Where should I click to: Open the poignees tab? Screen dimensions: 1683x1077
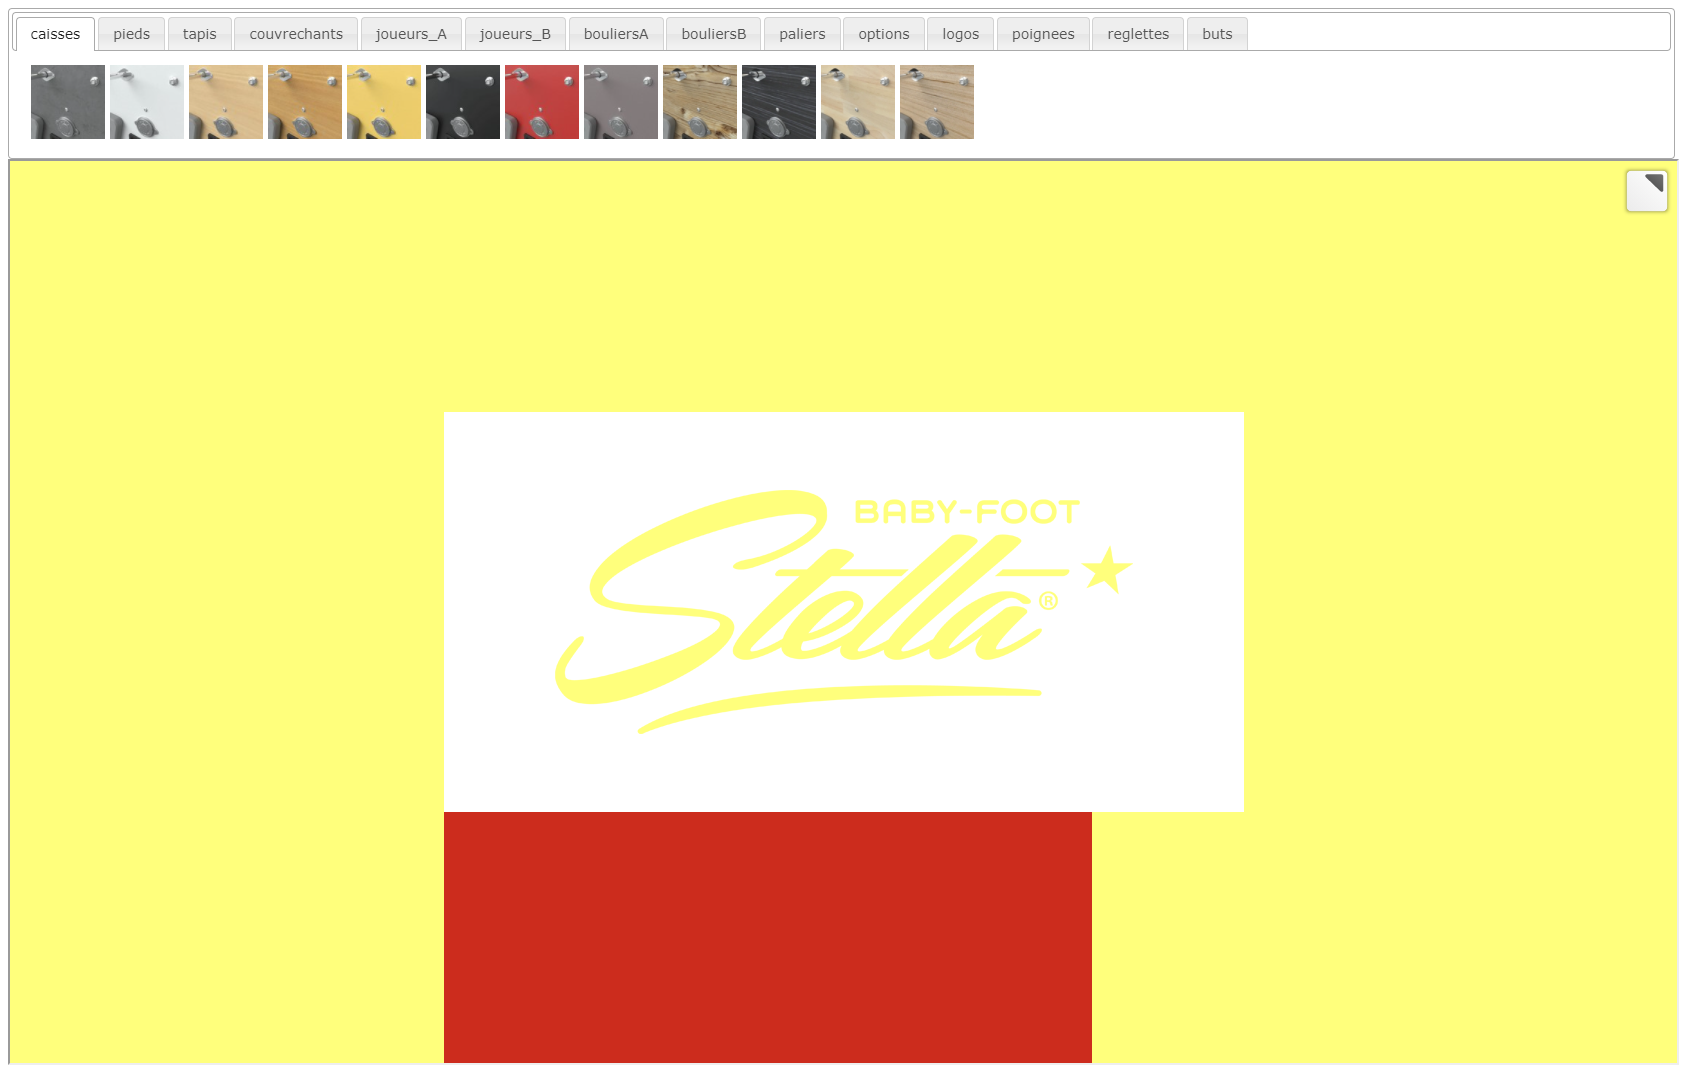1043,34
